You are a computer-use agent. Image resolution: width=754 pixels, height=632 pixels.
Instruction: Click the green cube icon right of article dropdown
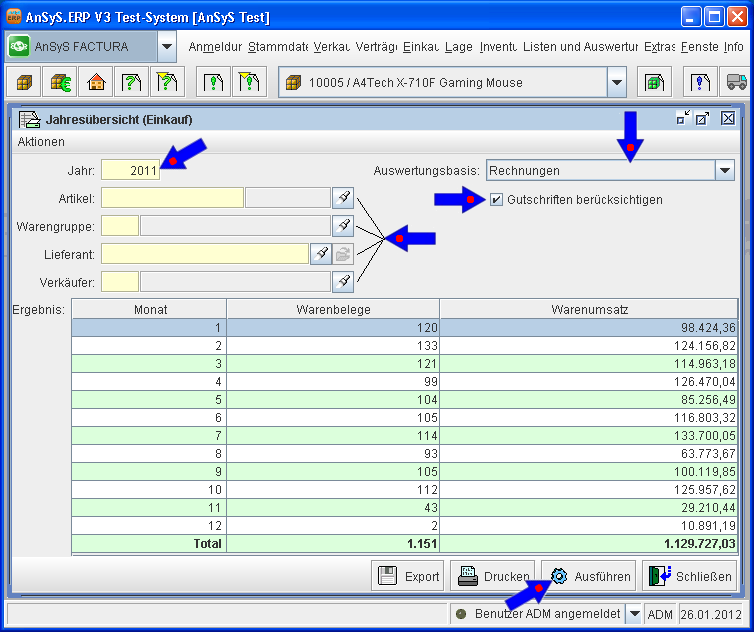click(x=655, y=83)
